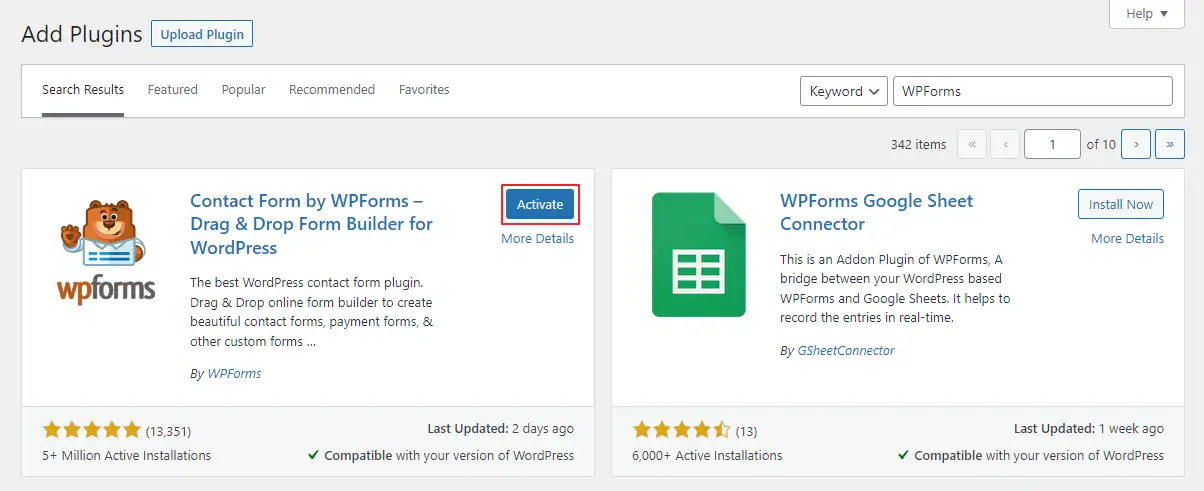Open the GSheetConnector author link

pyautogui.click(x=845, y=351)
